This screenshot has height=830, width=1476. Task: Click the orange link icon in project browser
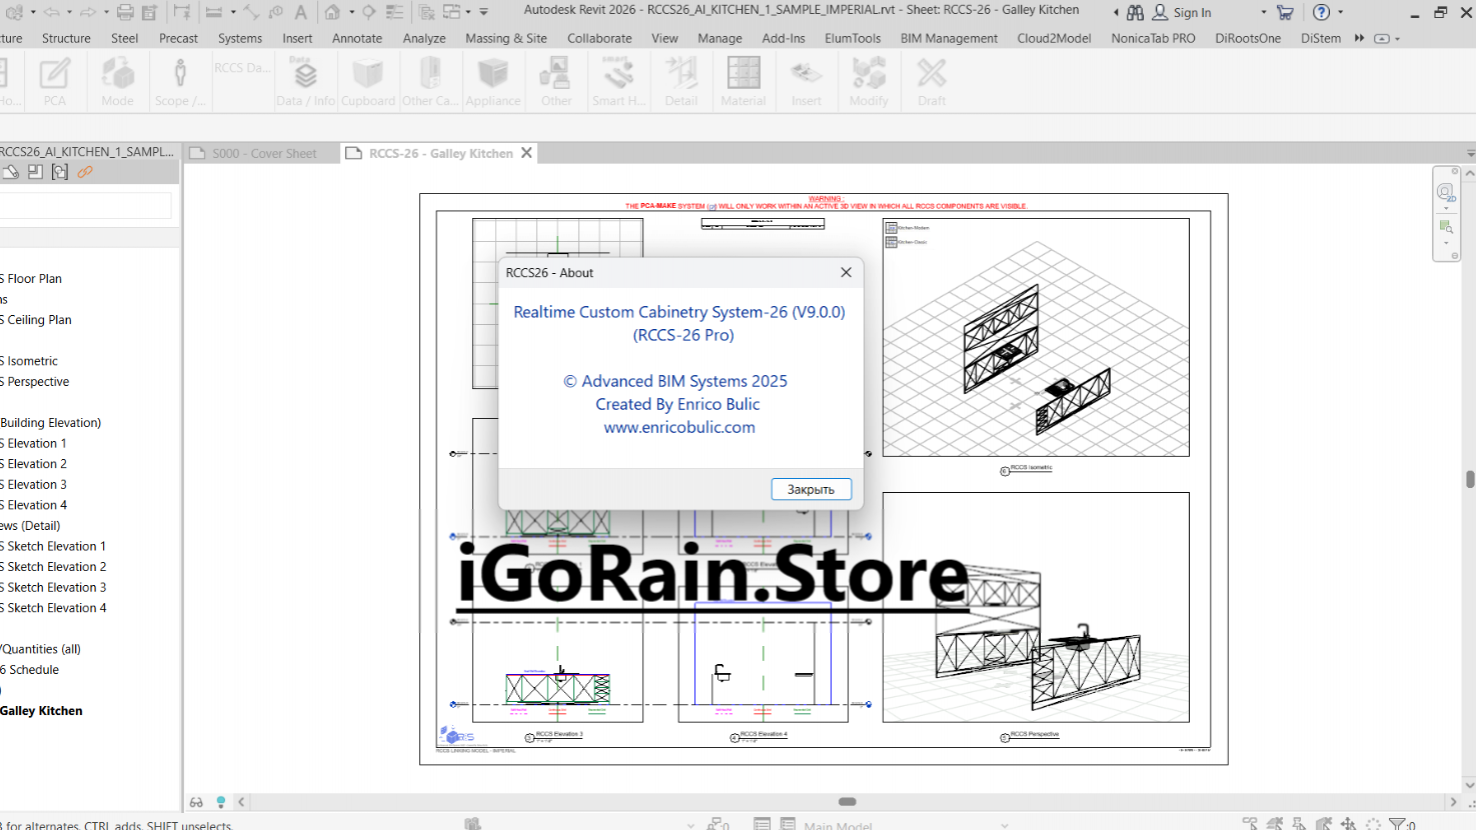point(85,172)
